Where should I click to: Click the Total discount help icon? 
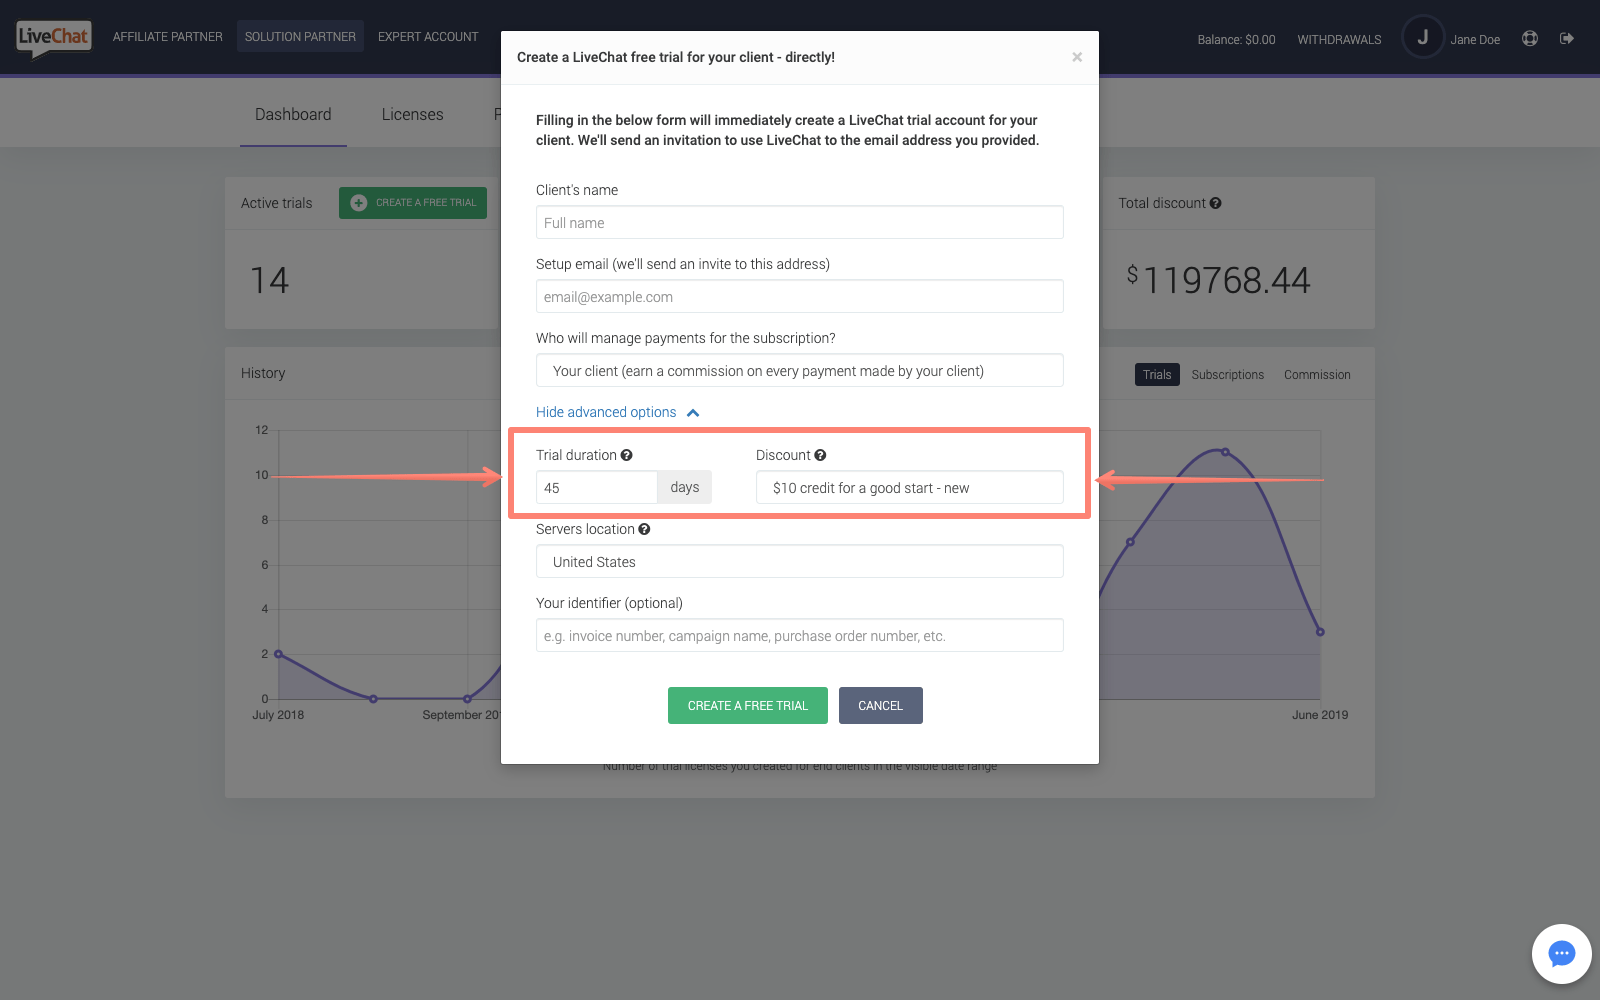1216,203
